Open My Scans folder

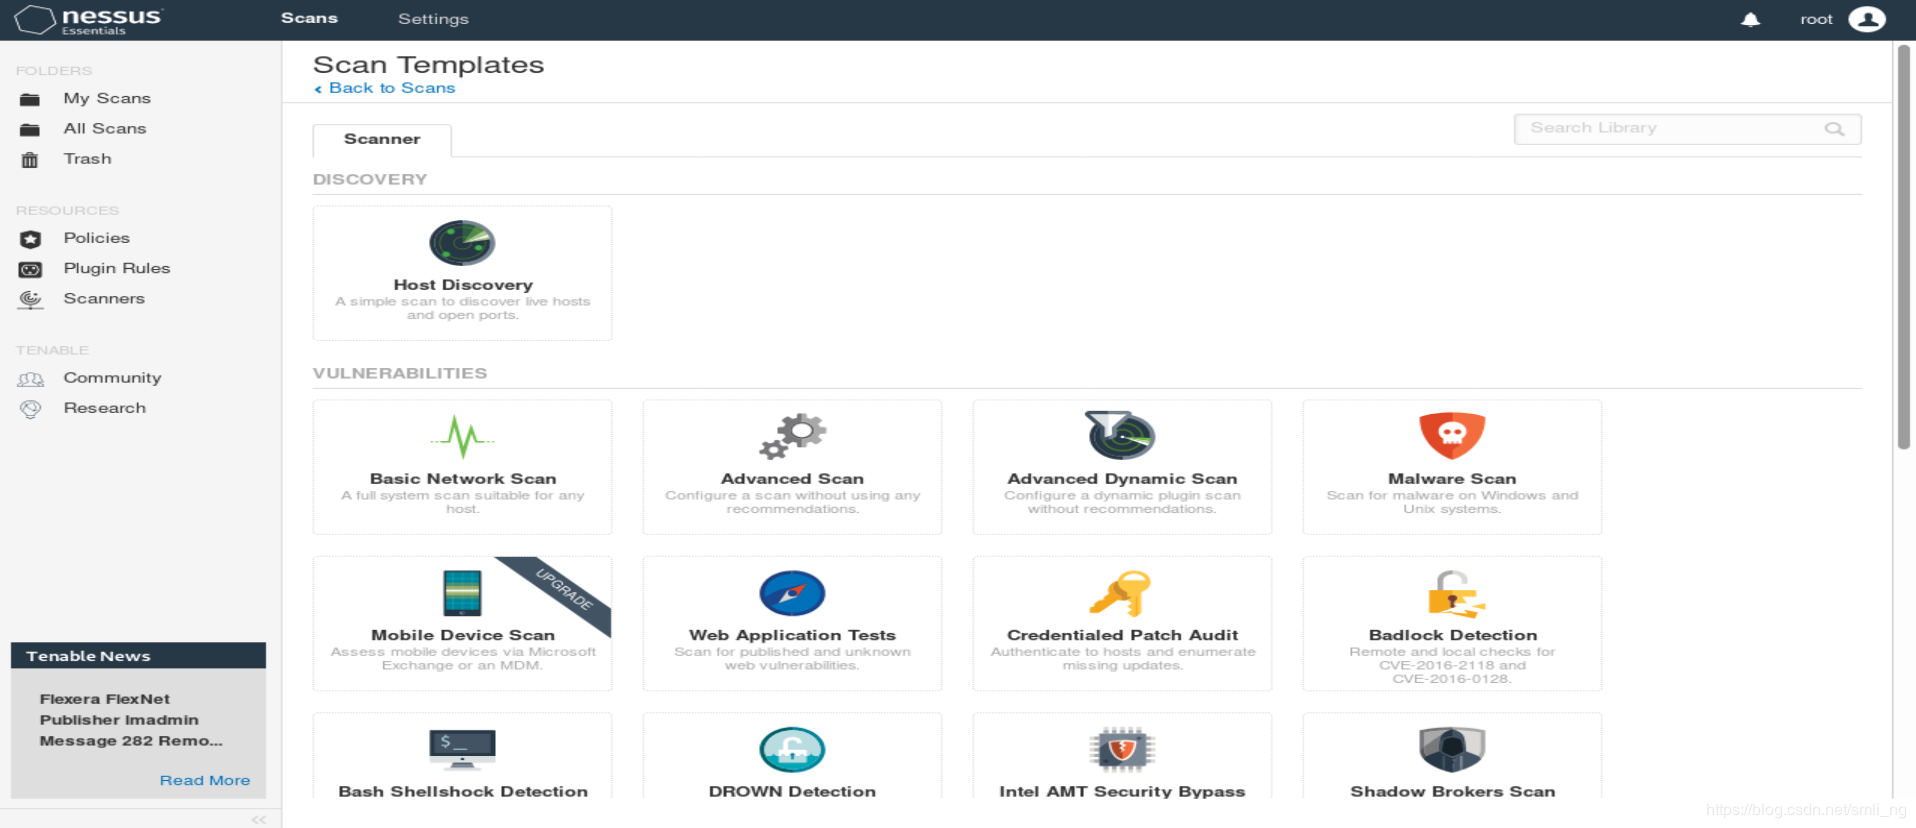[107, 98]
